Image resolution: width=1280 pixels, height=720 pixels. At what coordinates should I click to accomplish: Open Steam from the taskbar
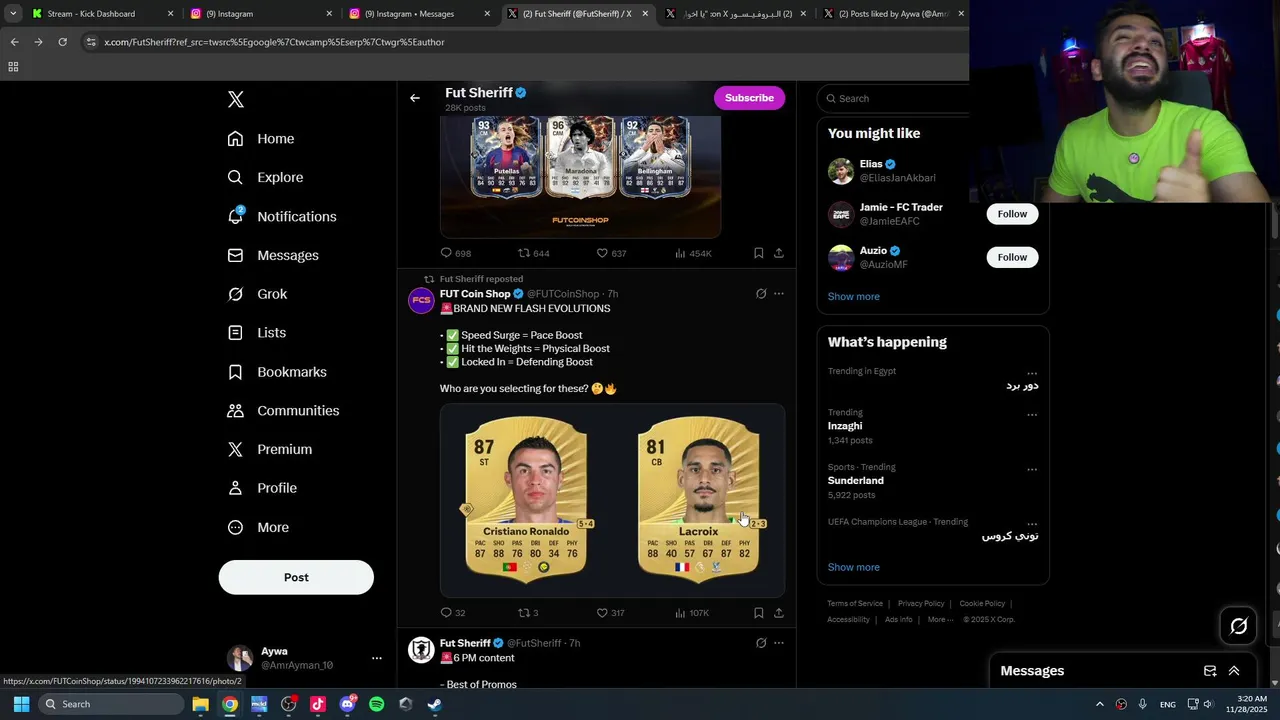[x=434, y=704]
